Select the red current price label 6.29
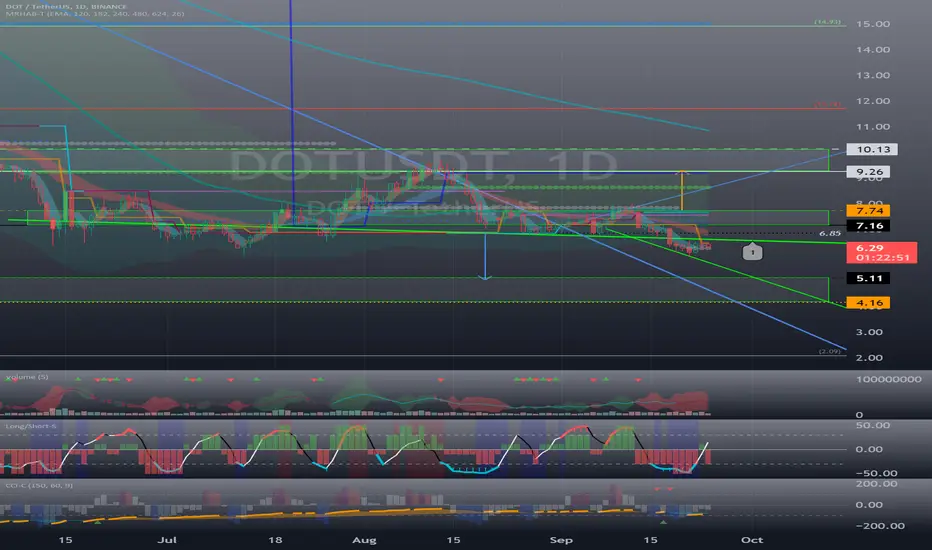This screenshot has height=550, width=932. pos(881,253)
